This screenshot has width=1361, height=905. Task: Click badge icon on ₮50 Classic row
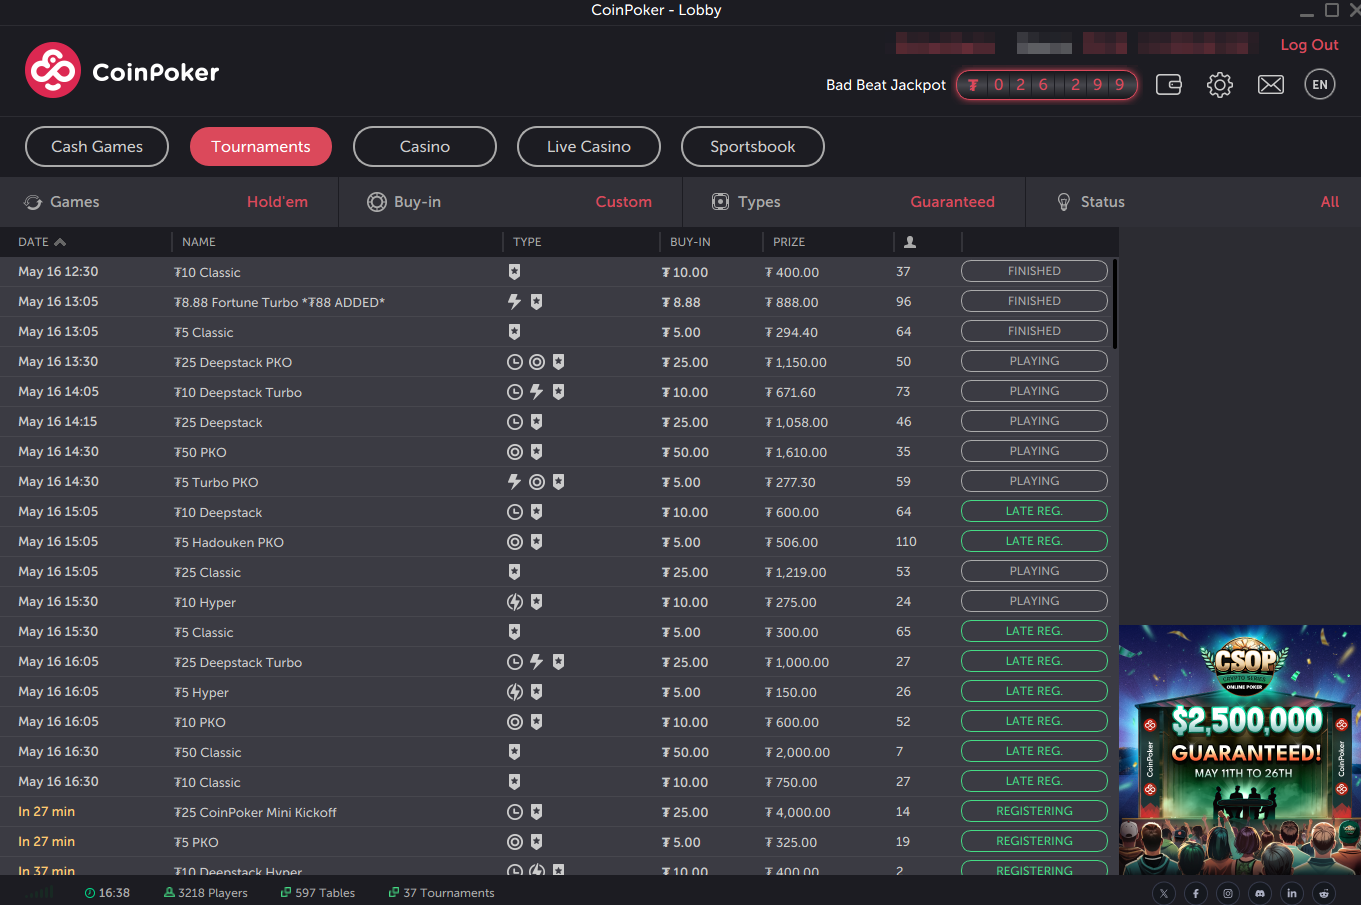click(x=514, y=752)
